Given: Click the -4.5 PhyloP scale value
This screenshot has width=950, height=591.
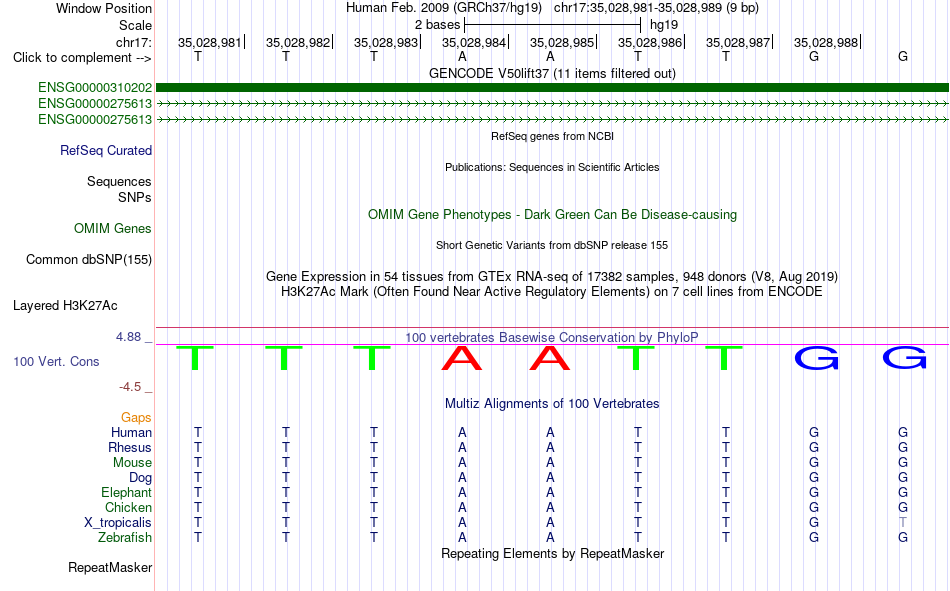Looking at the screenshot, I should click(x=130, y=387).
